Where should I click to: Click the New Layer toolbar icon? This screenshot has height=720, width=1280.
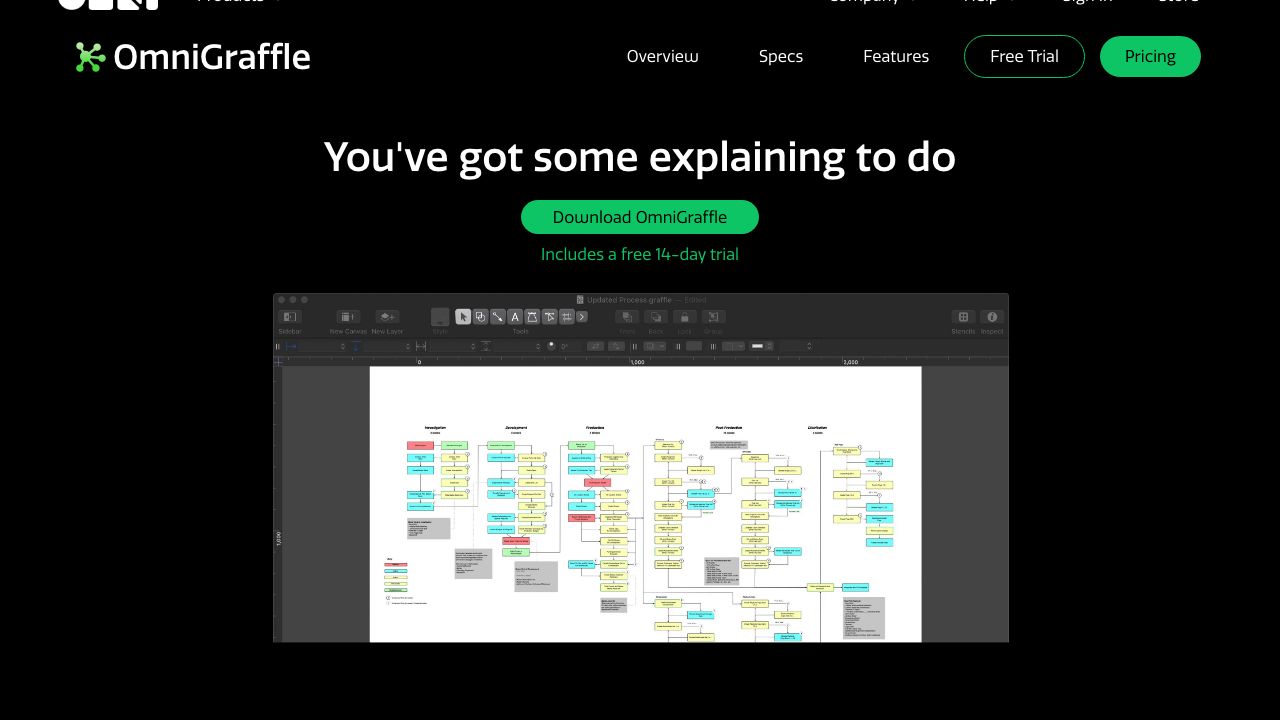387,317
